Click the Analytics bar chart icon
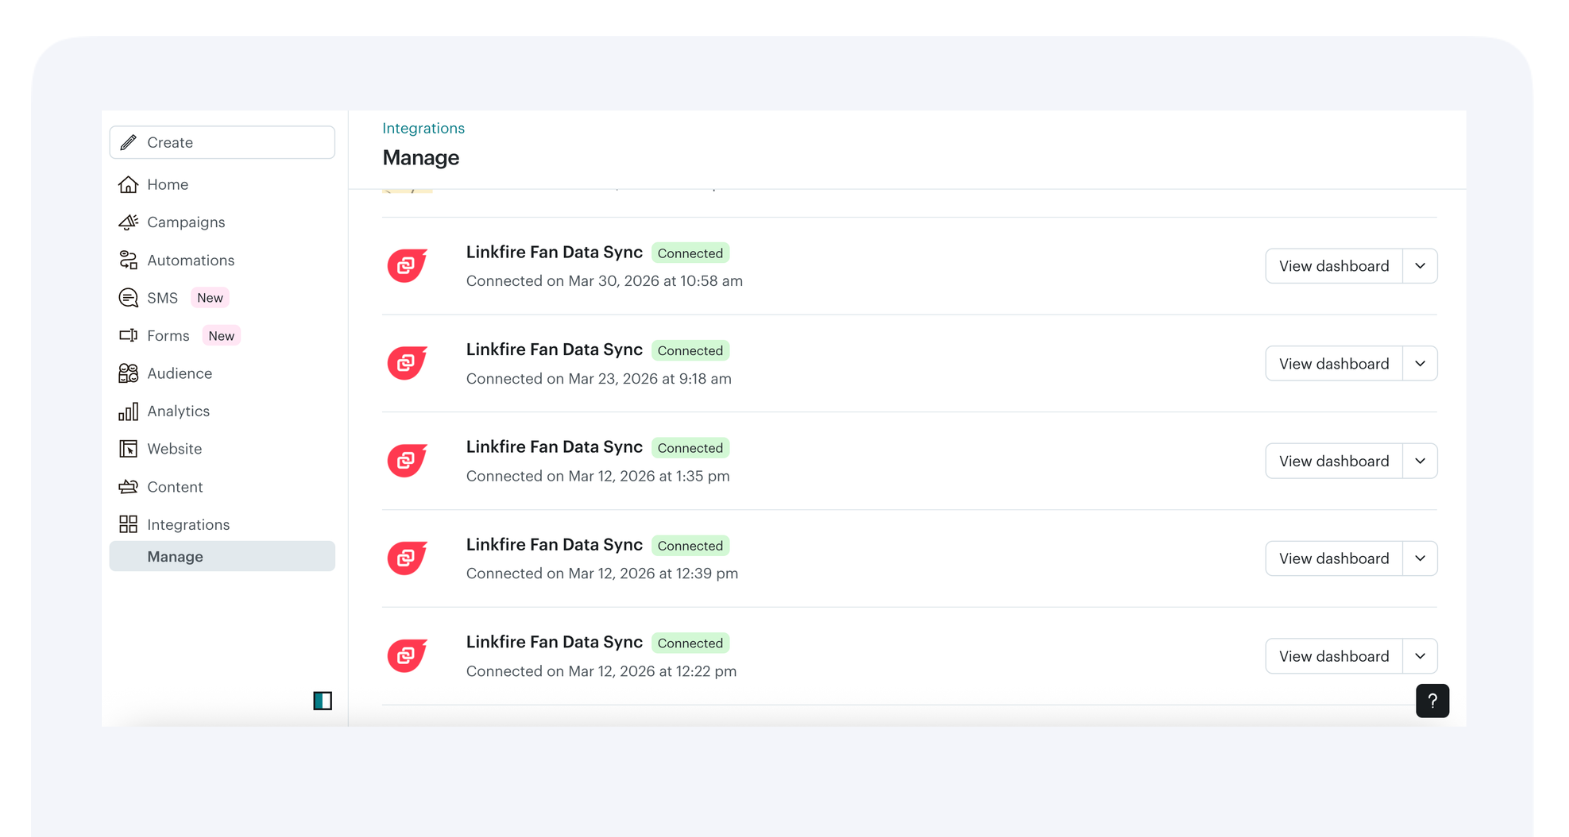The width and height of the screenshot is (1569, 837). [128, 411]
